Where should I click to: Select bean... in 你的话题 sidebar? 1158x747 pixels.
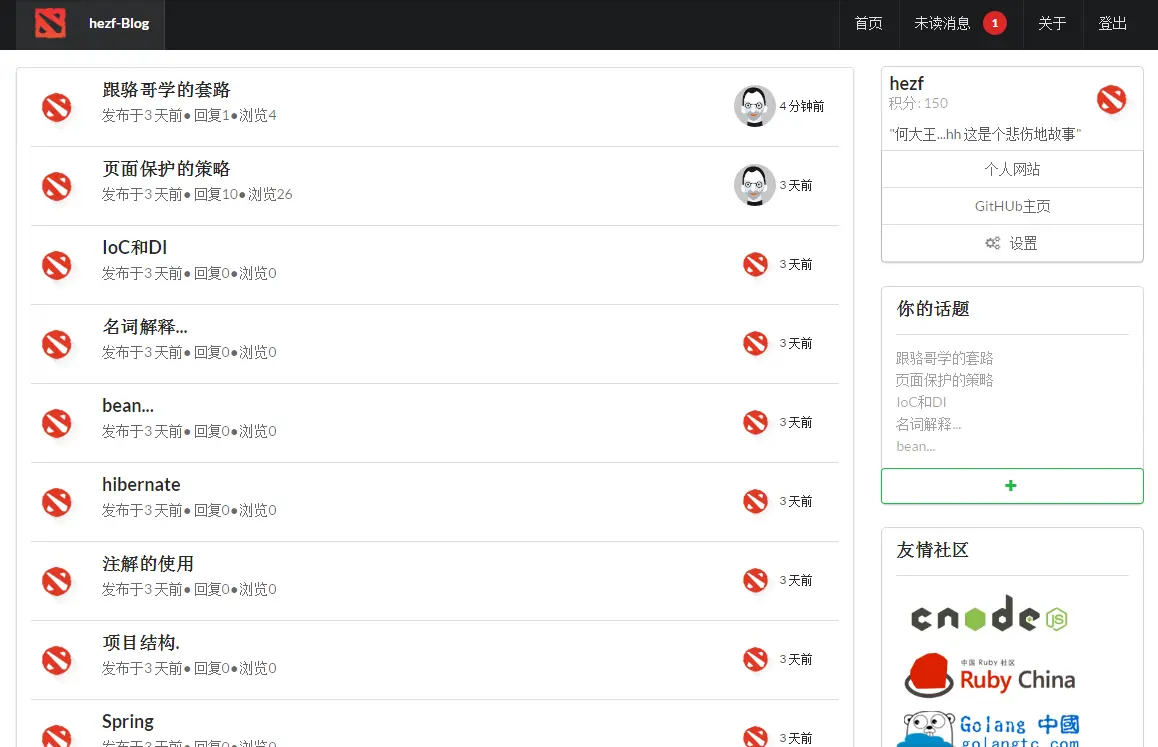click(916, 446)
